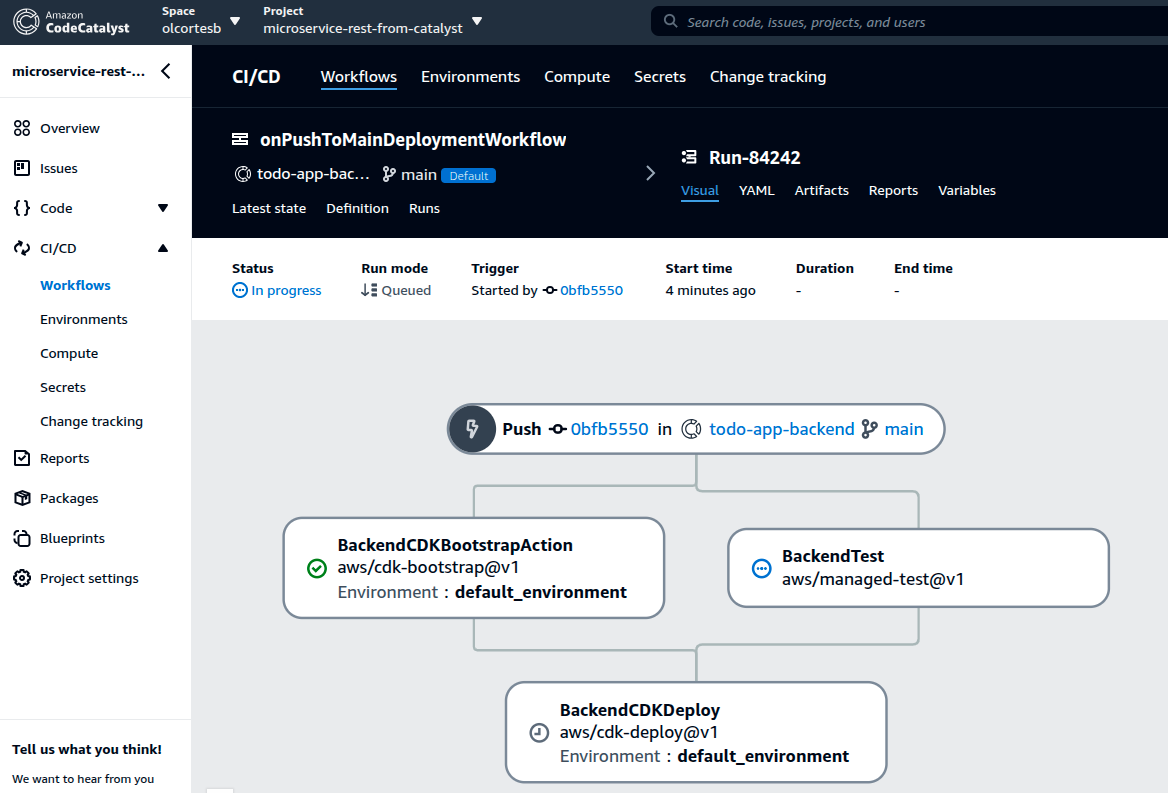Open Packages in the sidebar
This screenshot has height=793, width=1168.
coord(69,498)
